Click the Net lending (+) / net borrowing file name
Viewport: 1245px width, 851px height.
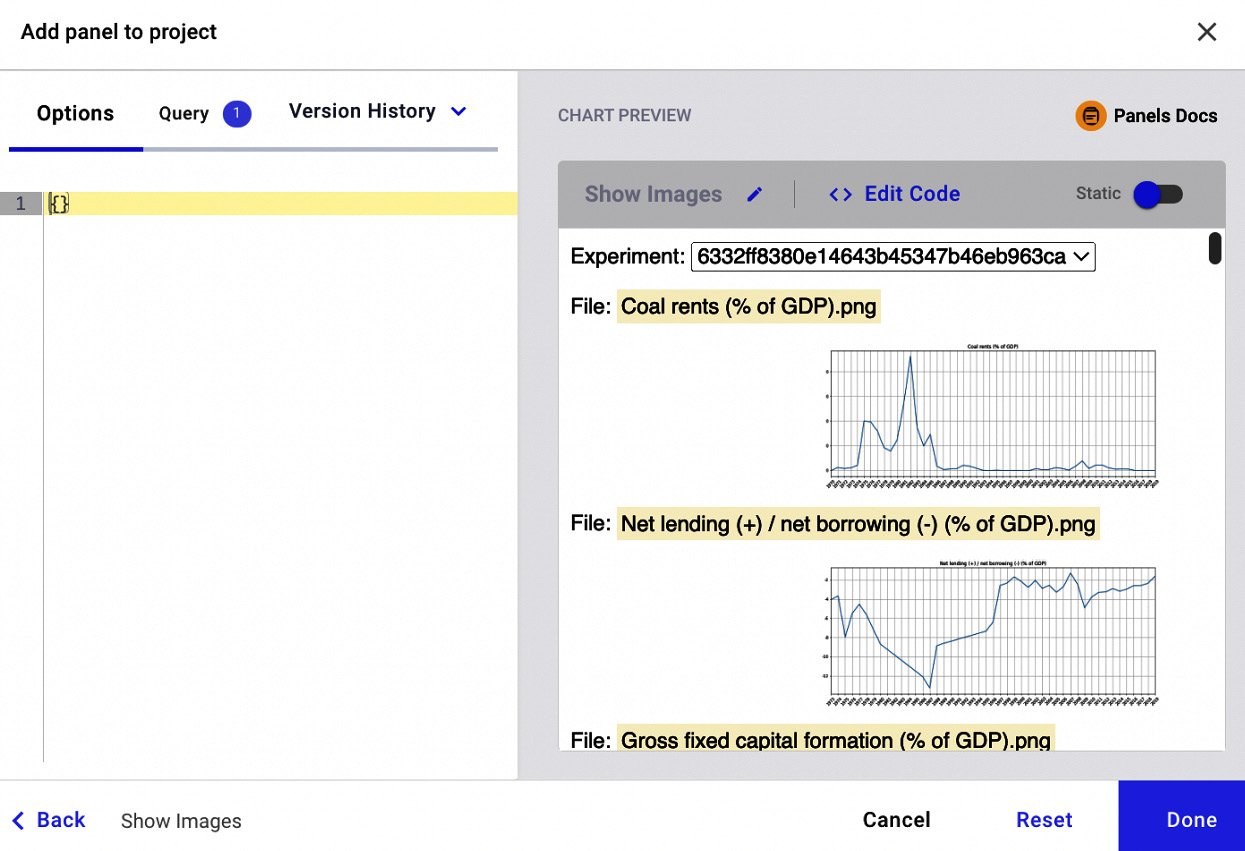point(858,523)
